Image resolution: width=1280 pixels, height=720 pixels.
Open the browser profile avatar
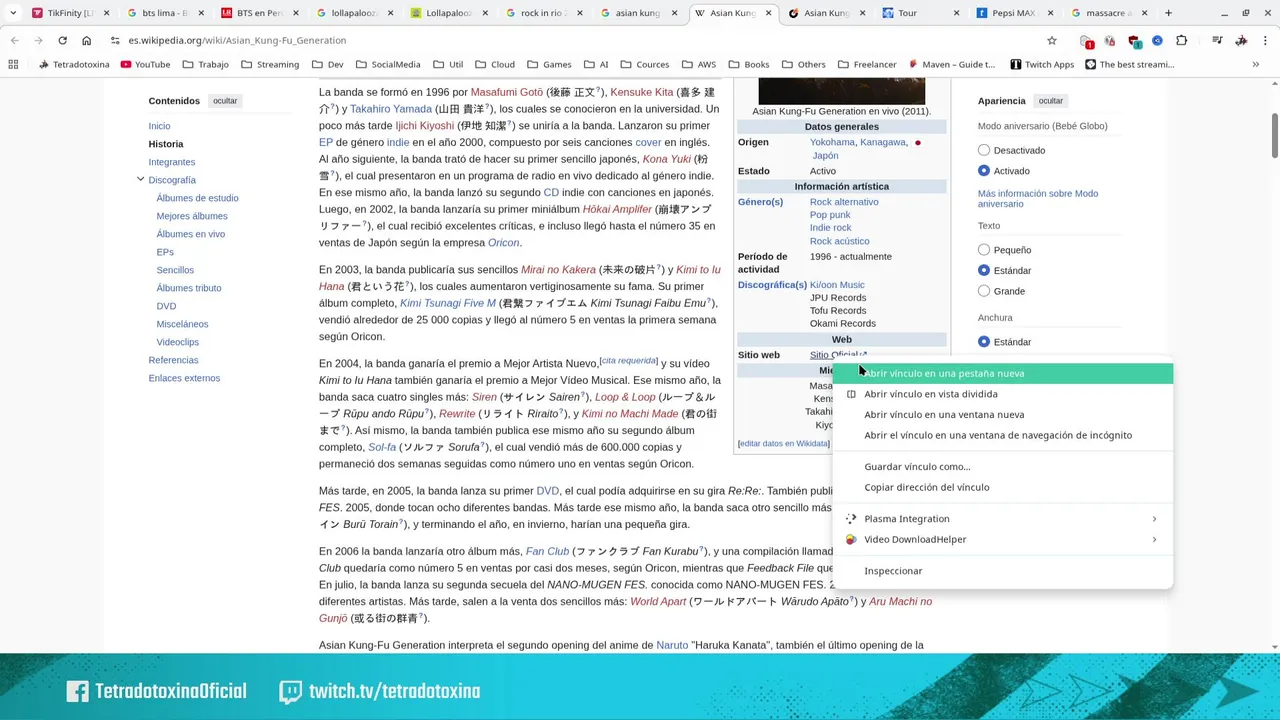pyautogui.click(x=1241, y=40)
